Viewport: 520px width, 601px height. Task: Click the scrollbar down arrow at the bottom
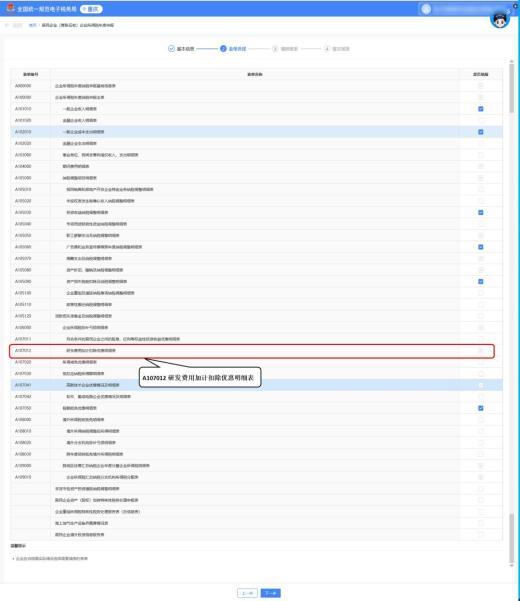click(512, 565)
